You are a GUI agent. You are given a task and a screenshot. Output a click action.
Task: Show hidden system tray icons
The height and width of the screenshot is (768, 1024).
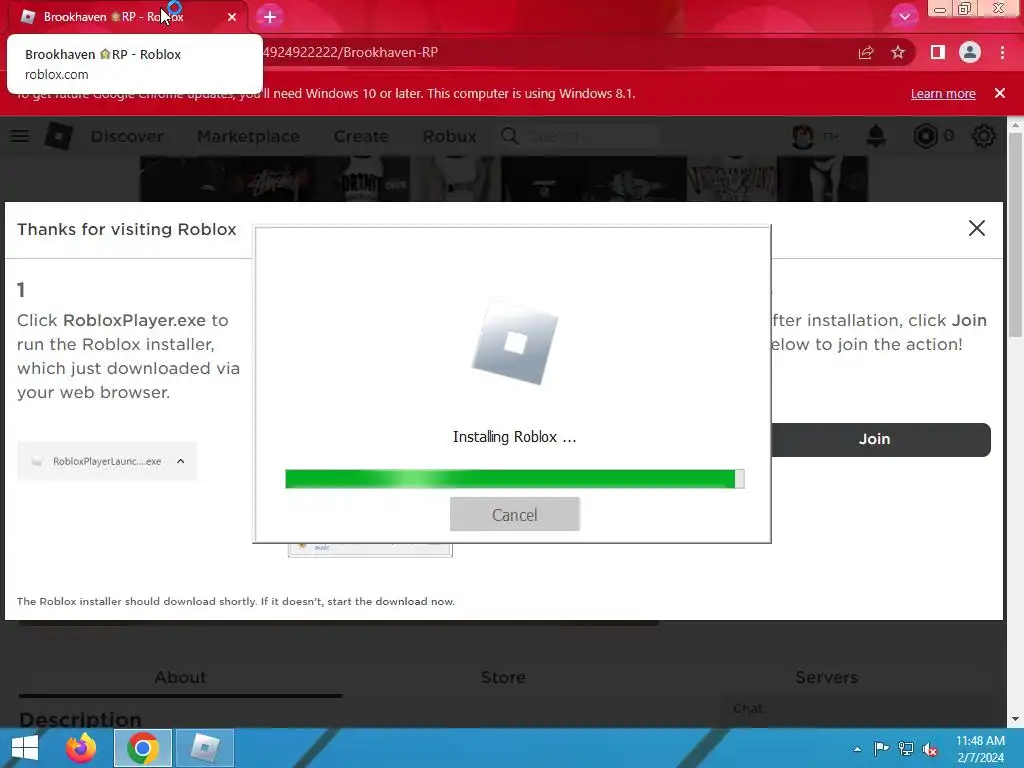857,749
